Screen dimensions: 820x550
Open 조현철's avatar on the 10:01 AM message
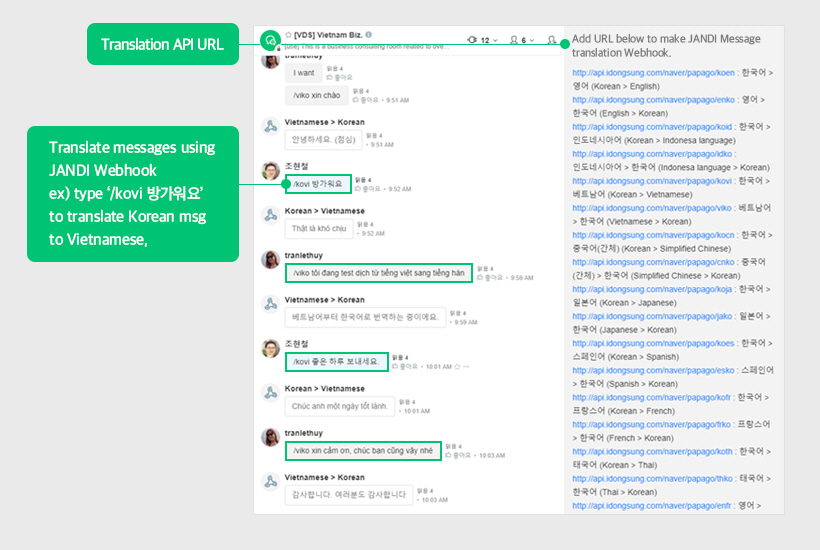[x=270, y=349]
